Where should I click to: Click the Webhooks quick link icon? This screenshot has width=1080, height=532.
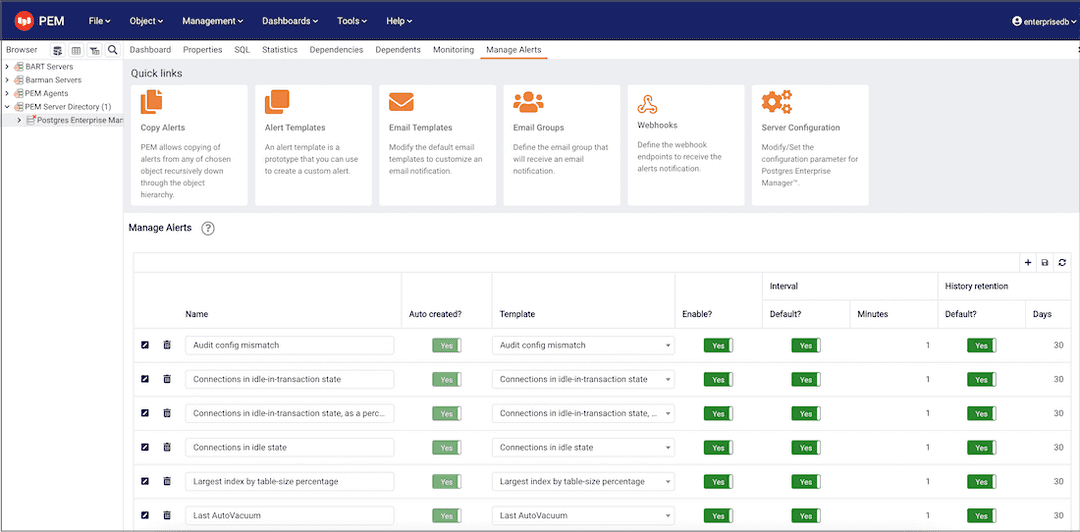648,104
